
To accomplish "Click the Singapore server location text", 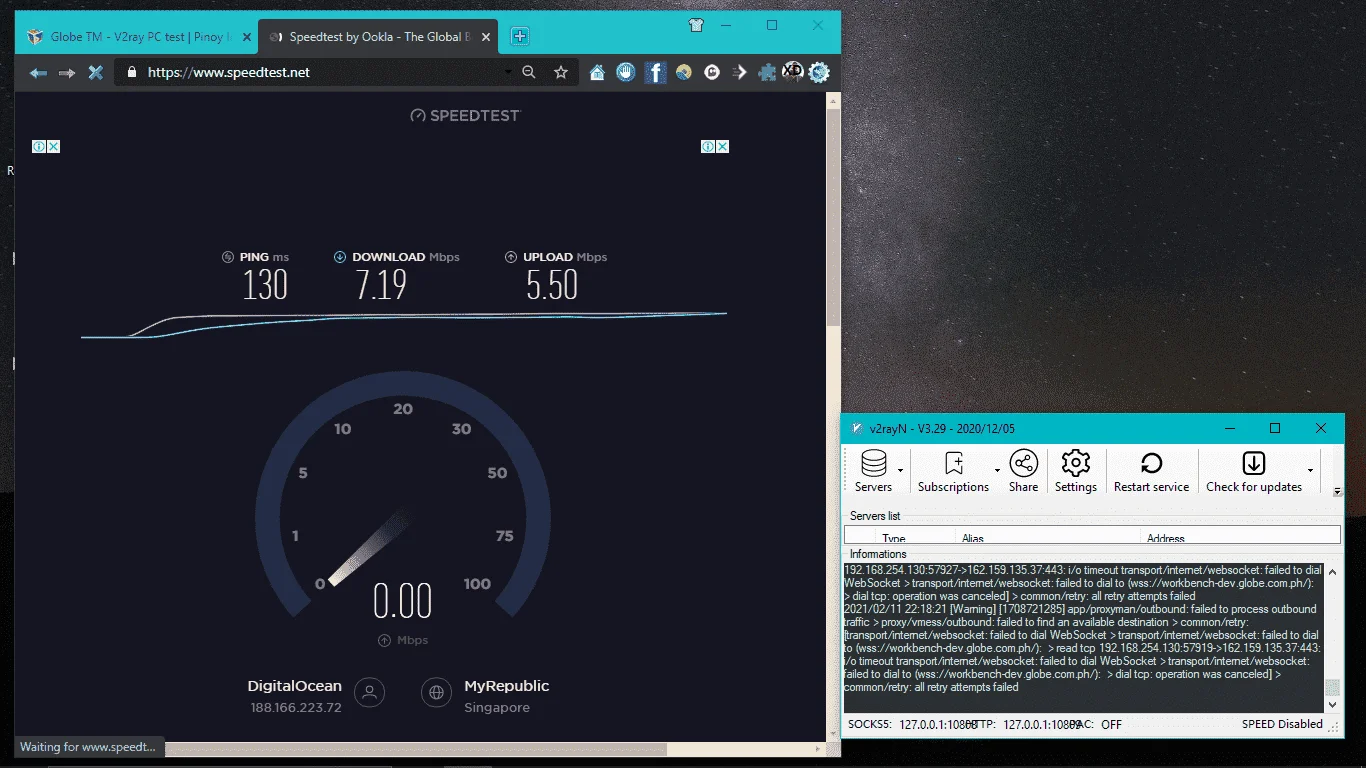I will pyautogui.click(x=497, y=708).
